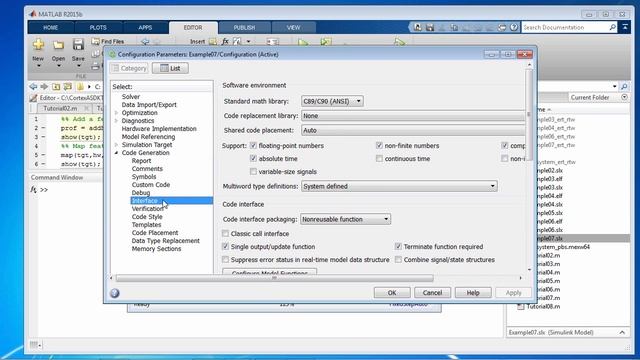
Task: Click the Configure Model Functions button
Action: point(269,272)
